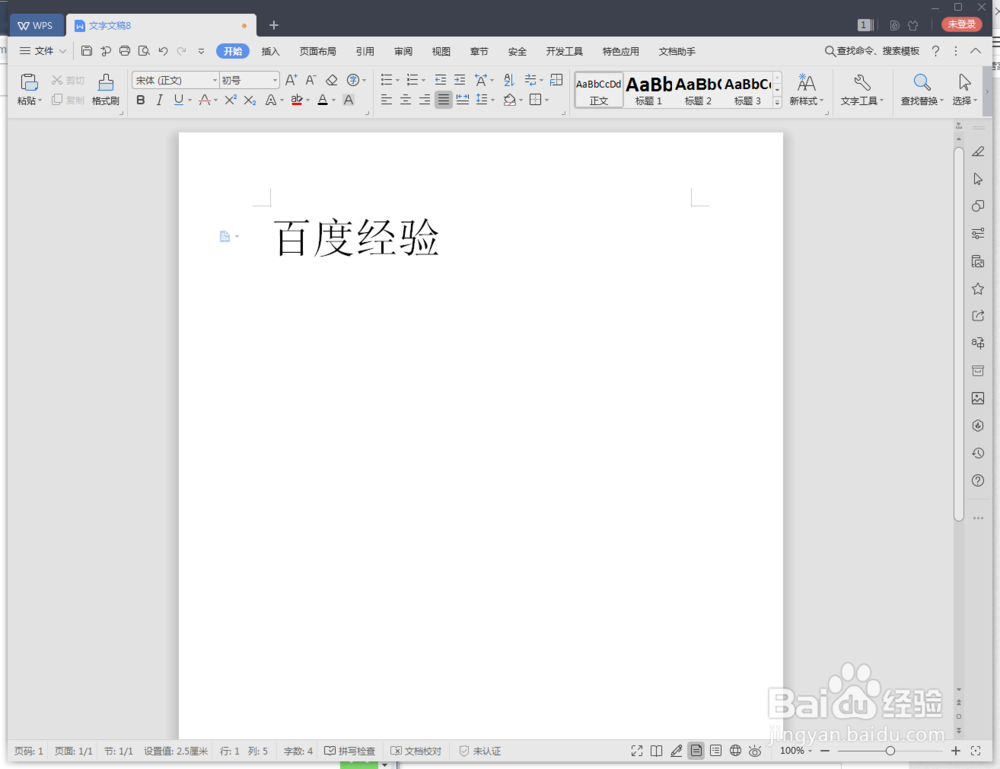This screenshot has width=1000, height=769.
Task: Open the font size dropdown
Action: click(275, 80)
